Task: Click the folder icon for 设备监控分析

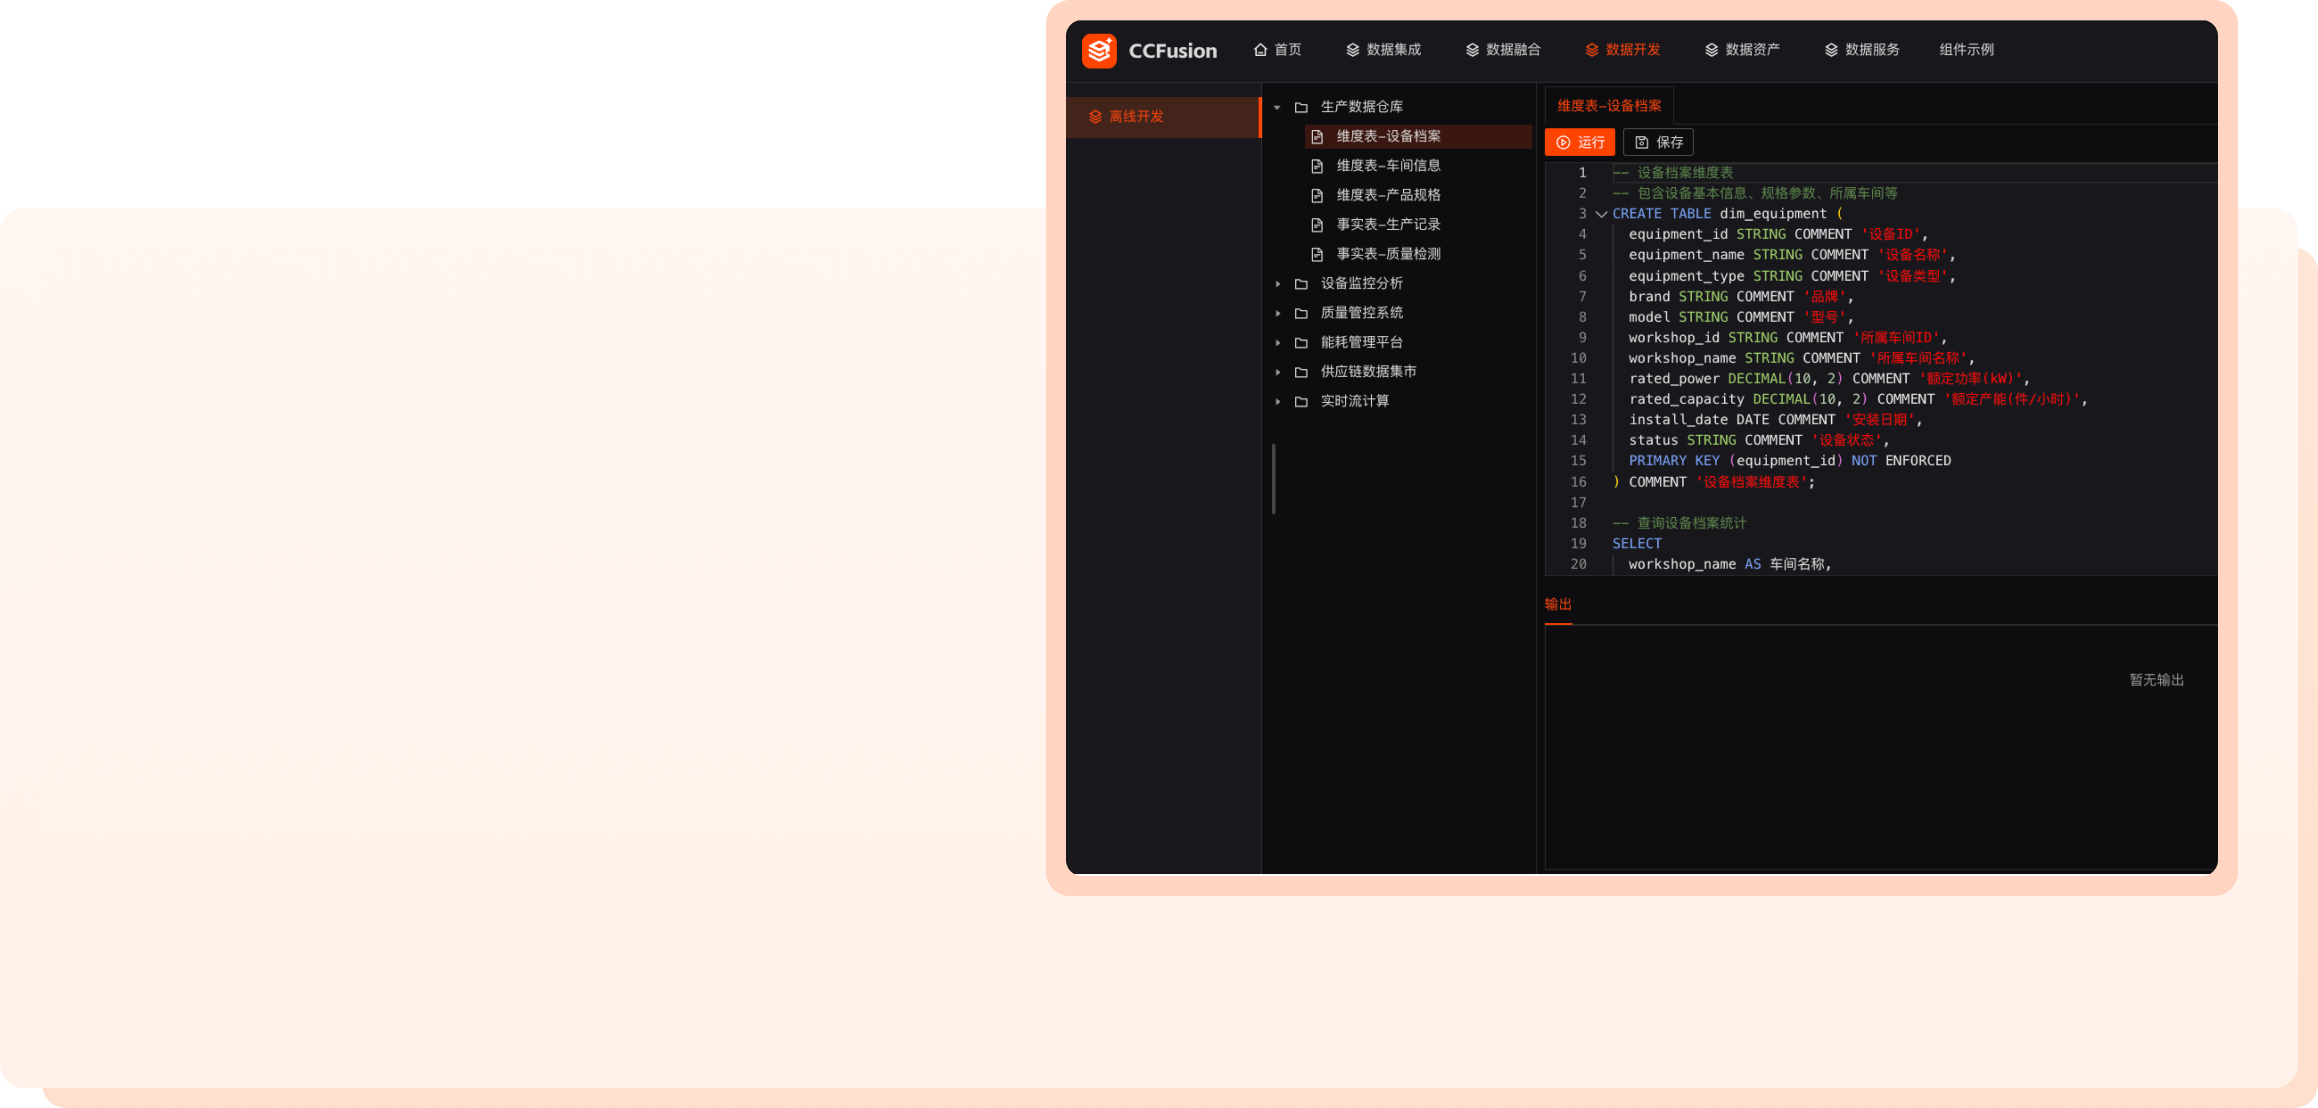Action: (1301, 284)
